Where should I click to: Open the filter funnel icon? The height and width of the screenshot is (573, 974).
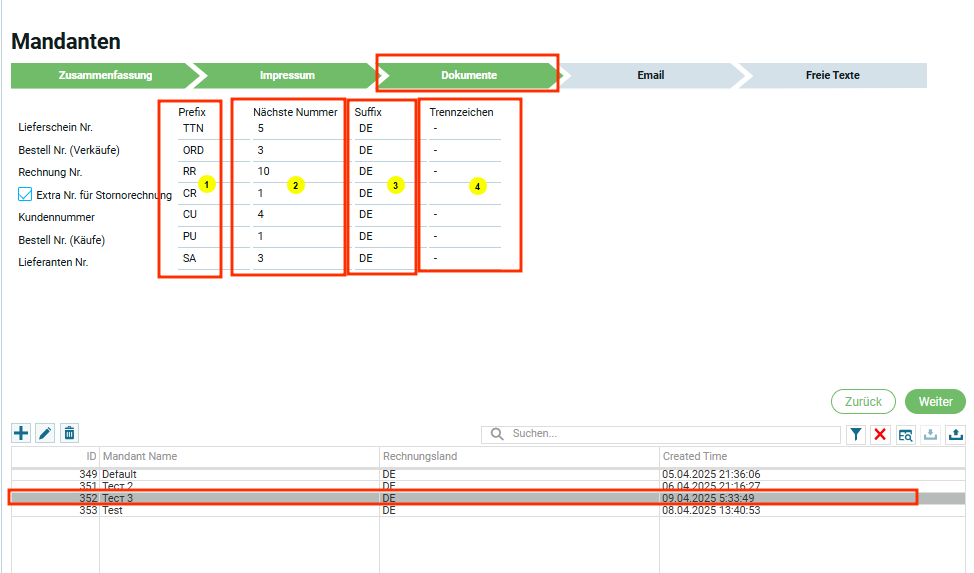[x=856, y=434]
